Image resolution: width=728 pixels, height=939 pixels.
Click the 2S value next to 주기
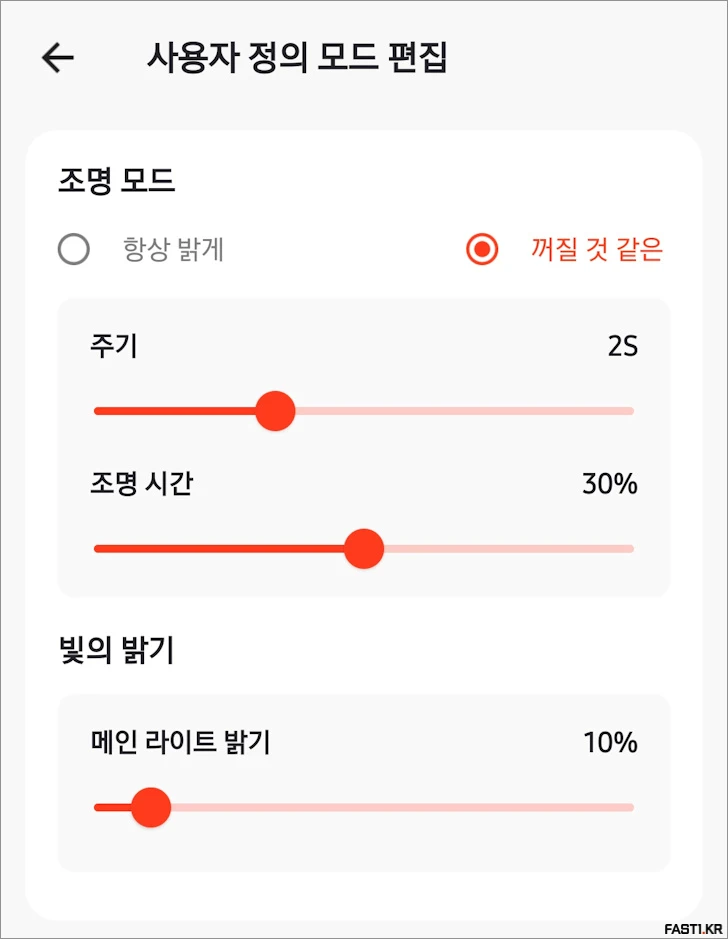pos(622,347)
